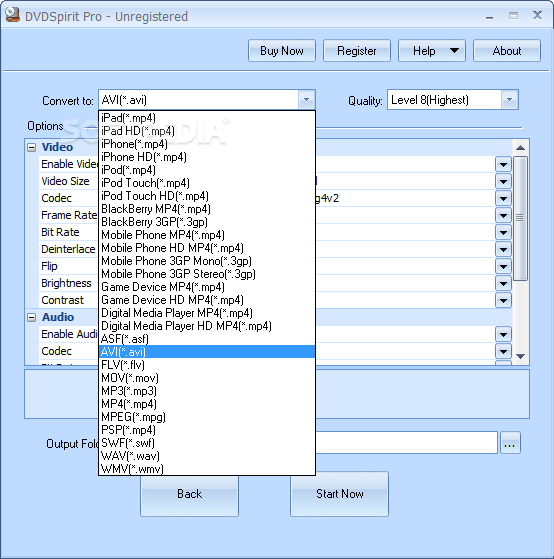Pick FLV(*.flv) from the list
This screenshot has width=554, height=559.
click(x=207, y=365)
